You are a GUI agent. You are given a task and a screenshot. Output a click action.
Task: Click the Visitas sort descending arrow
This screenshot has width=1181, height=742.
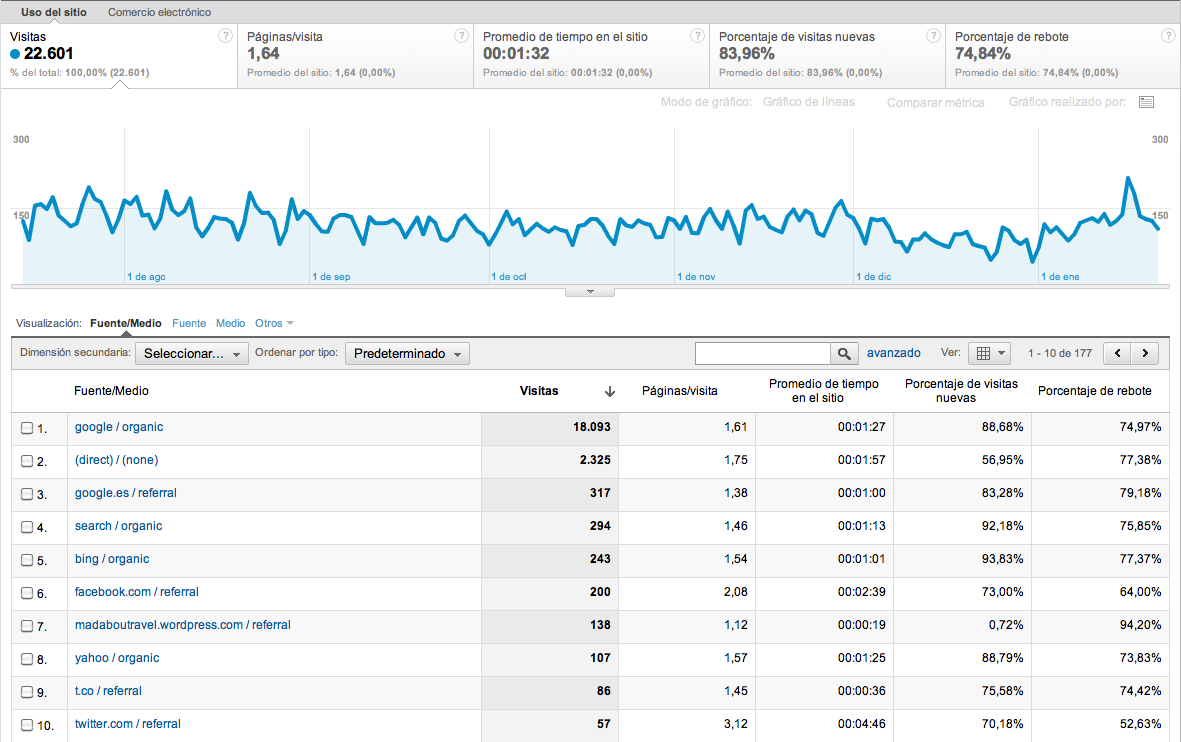(610, 391)
